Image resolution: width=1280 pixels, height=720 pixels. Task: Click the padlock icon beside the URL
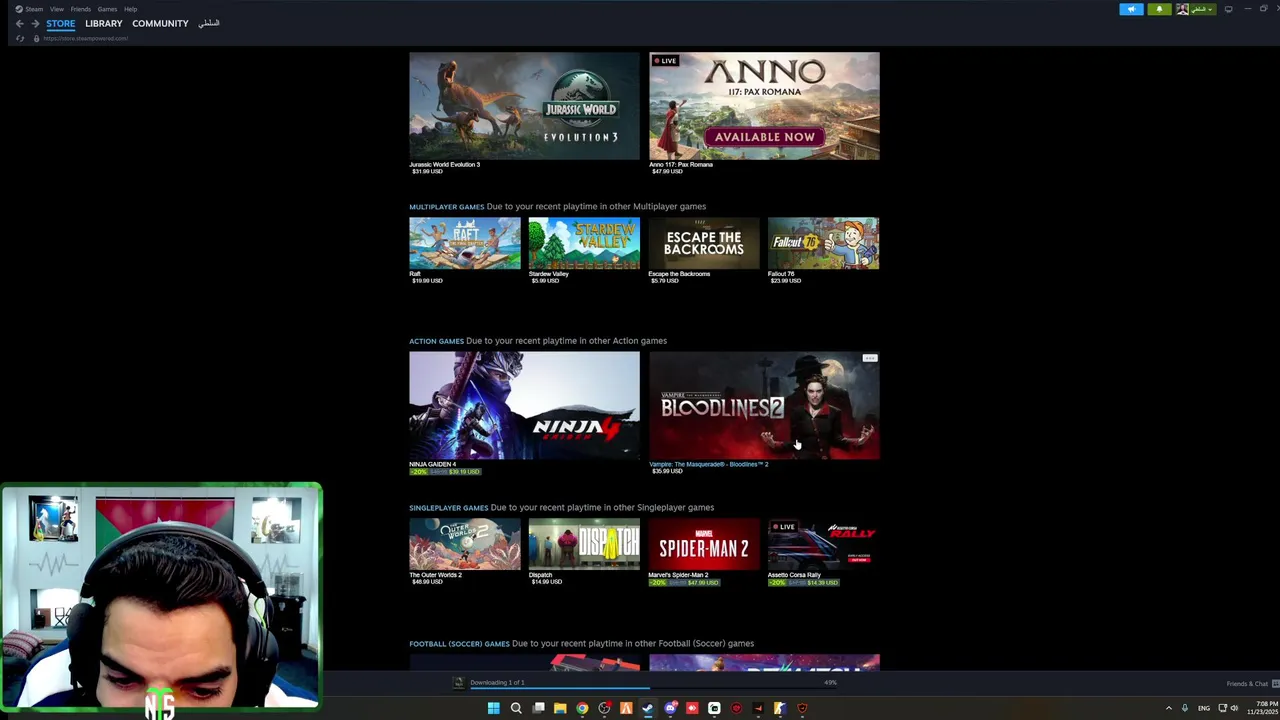click(x=36, y=38)
